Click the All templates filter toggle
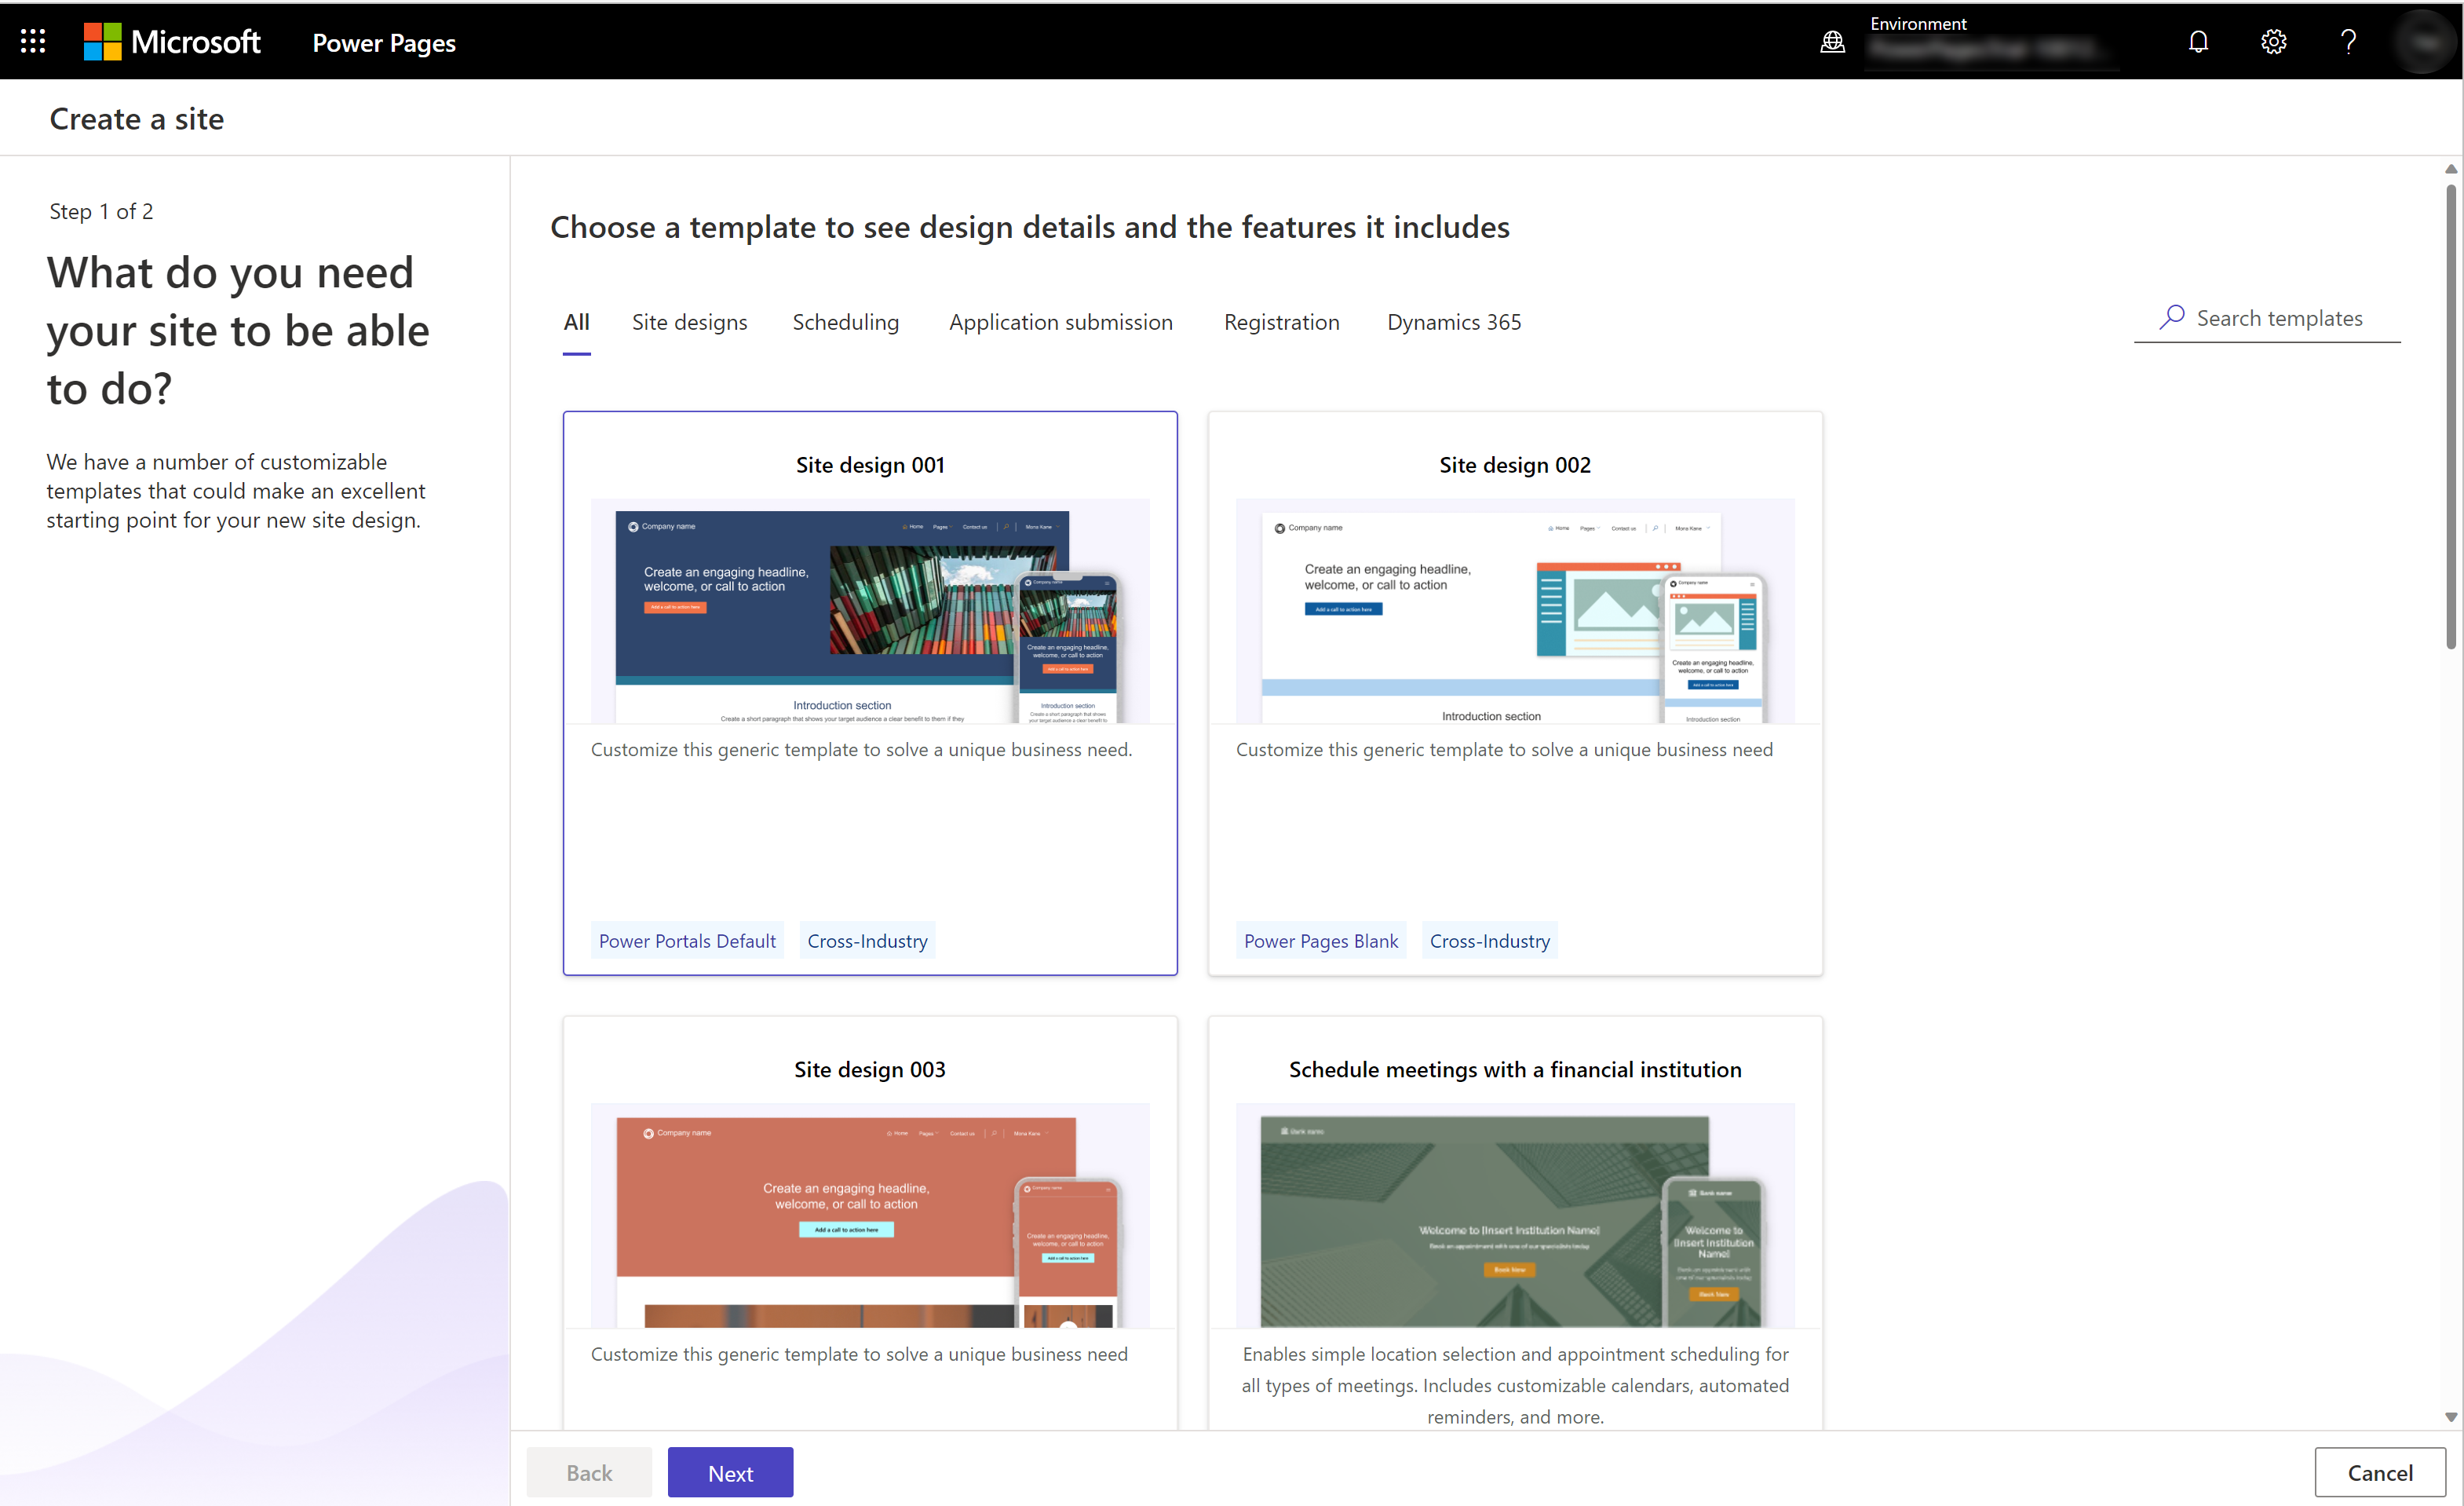Image resolution: width=2464 pixels, height=1506 pixels. 575,320
